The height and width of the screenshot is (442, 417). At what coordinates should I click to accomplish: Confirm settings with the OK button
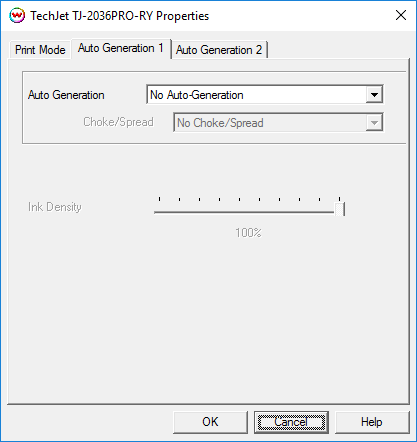(210, 422)
